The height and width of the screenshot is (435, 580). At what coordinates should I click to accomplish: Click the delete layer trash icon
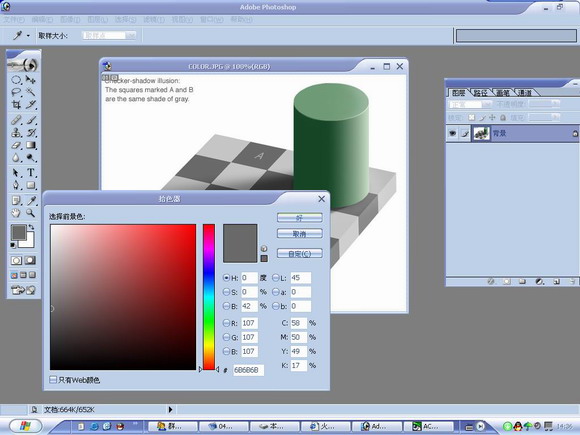point(572,282)
